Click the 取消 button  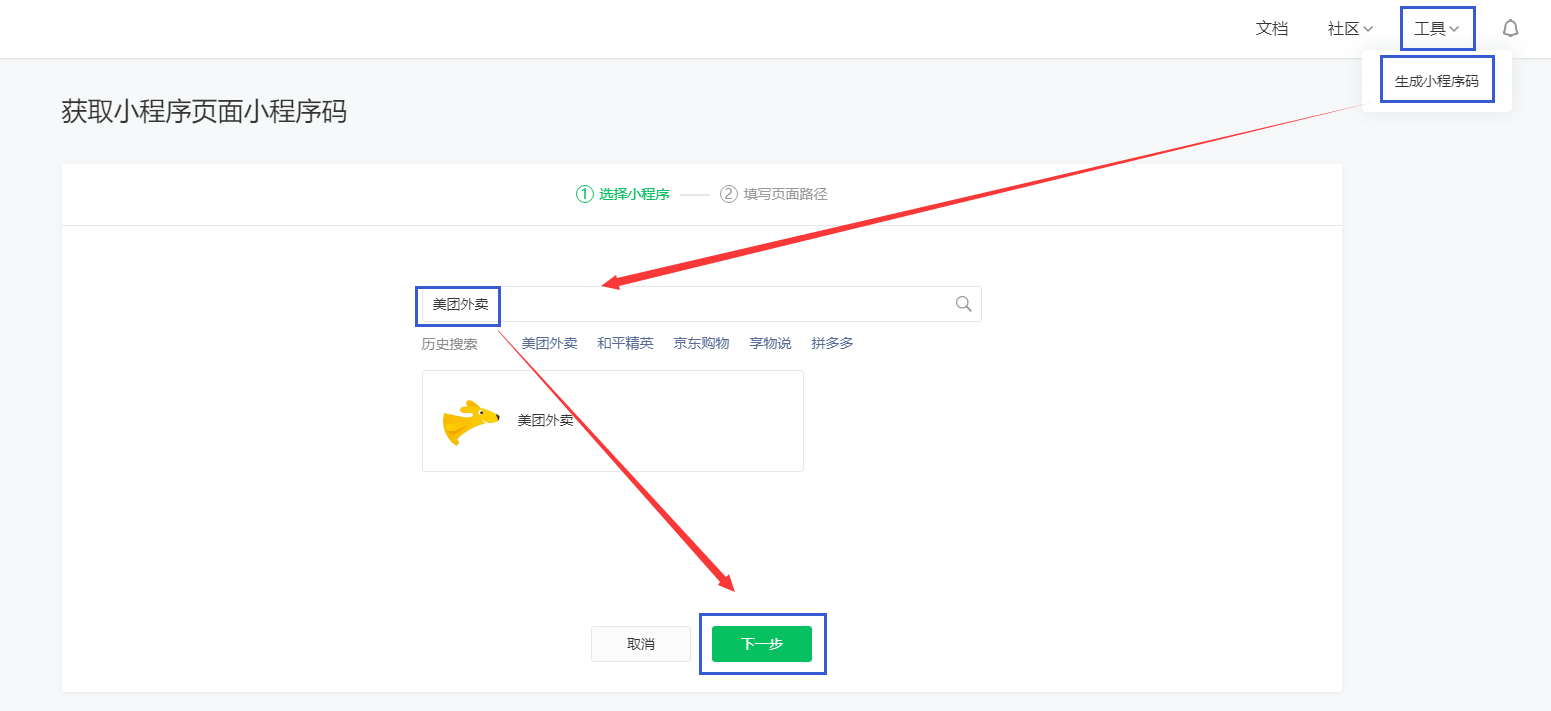(x=641, y=644)
